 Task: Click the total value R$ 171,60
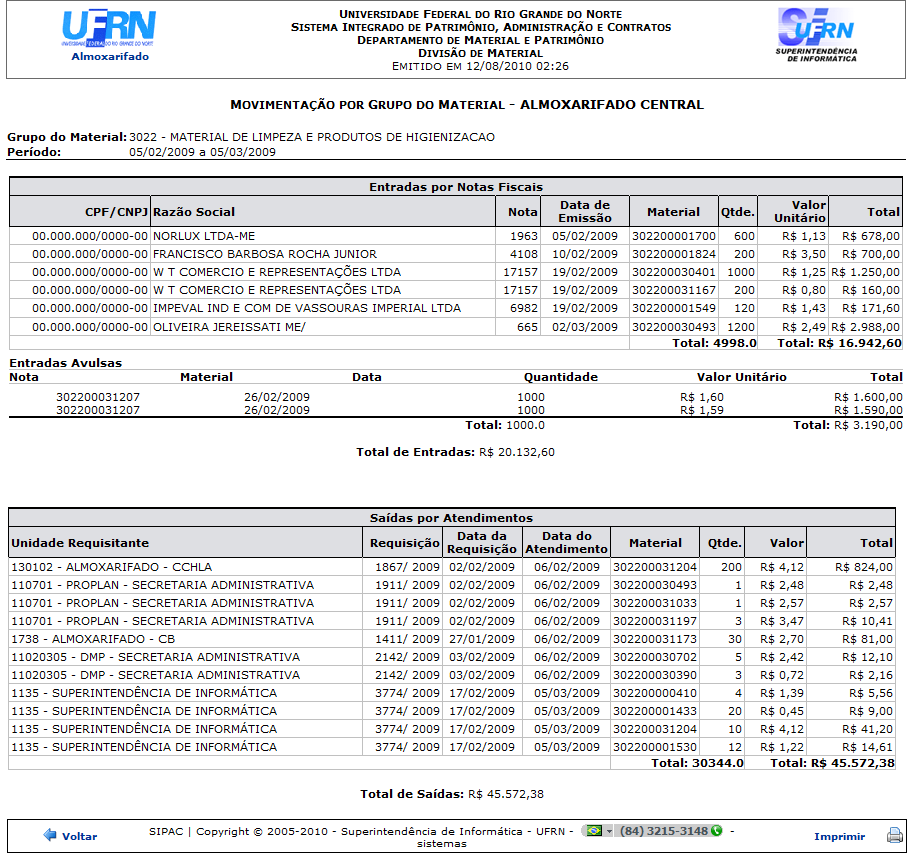(871, 308)
